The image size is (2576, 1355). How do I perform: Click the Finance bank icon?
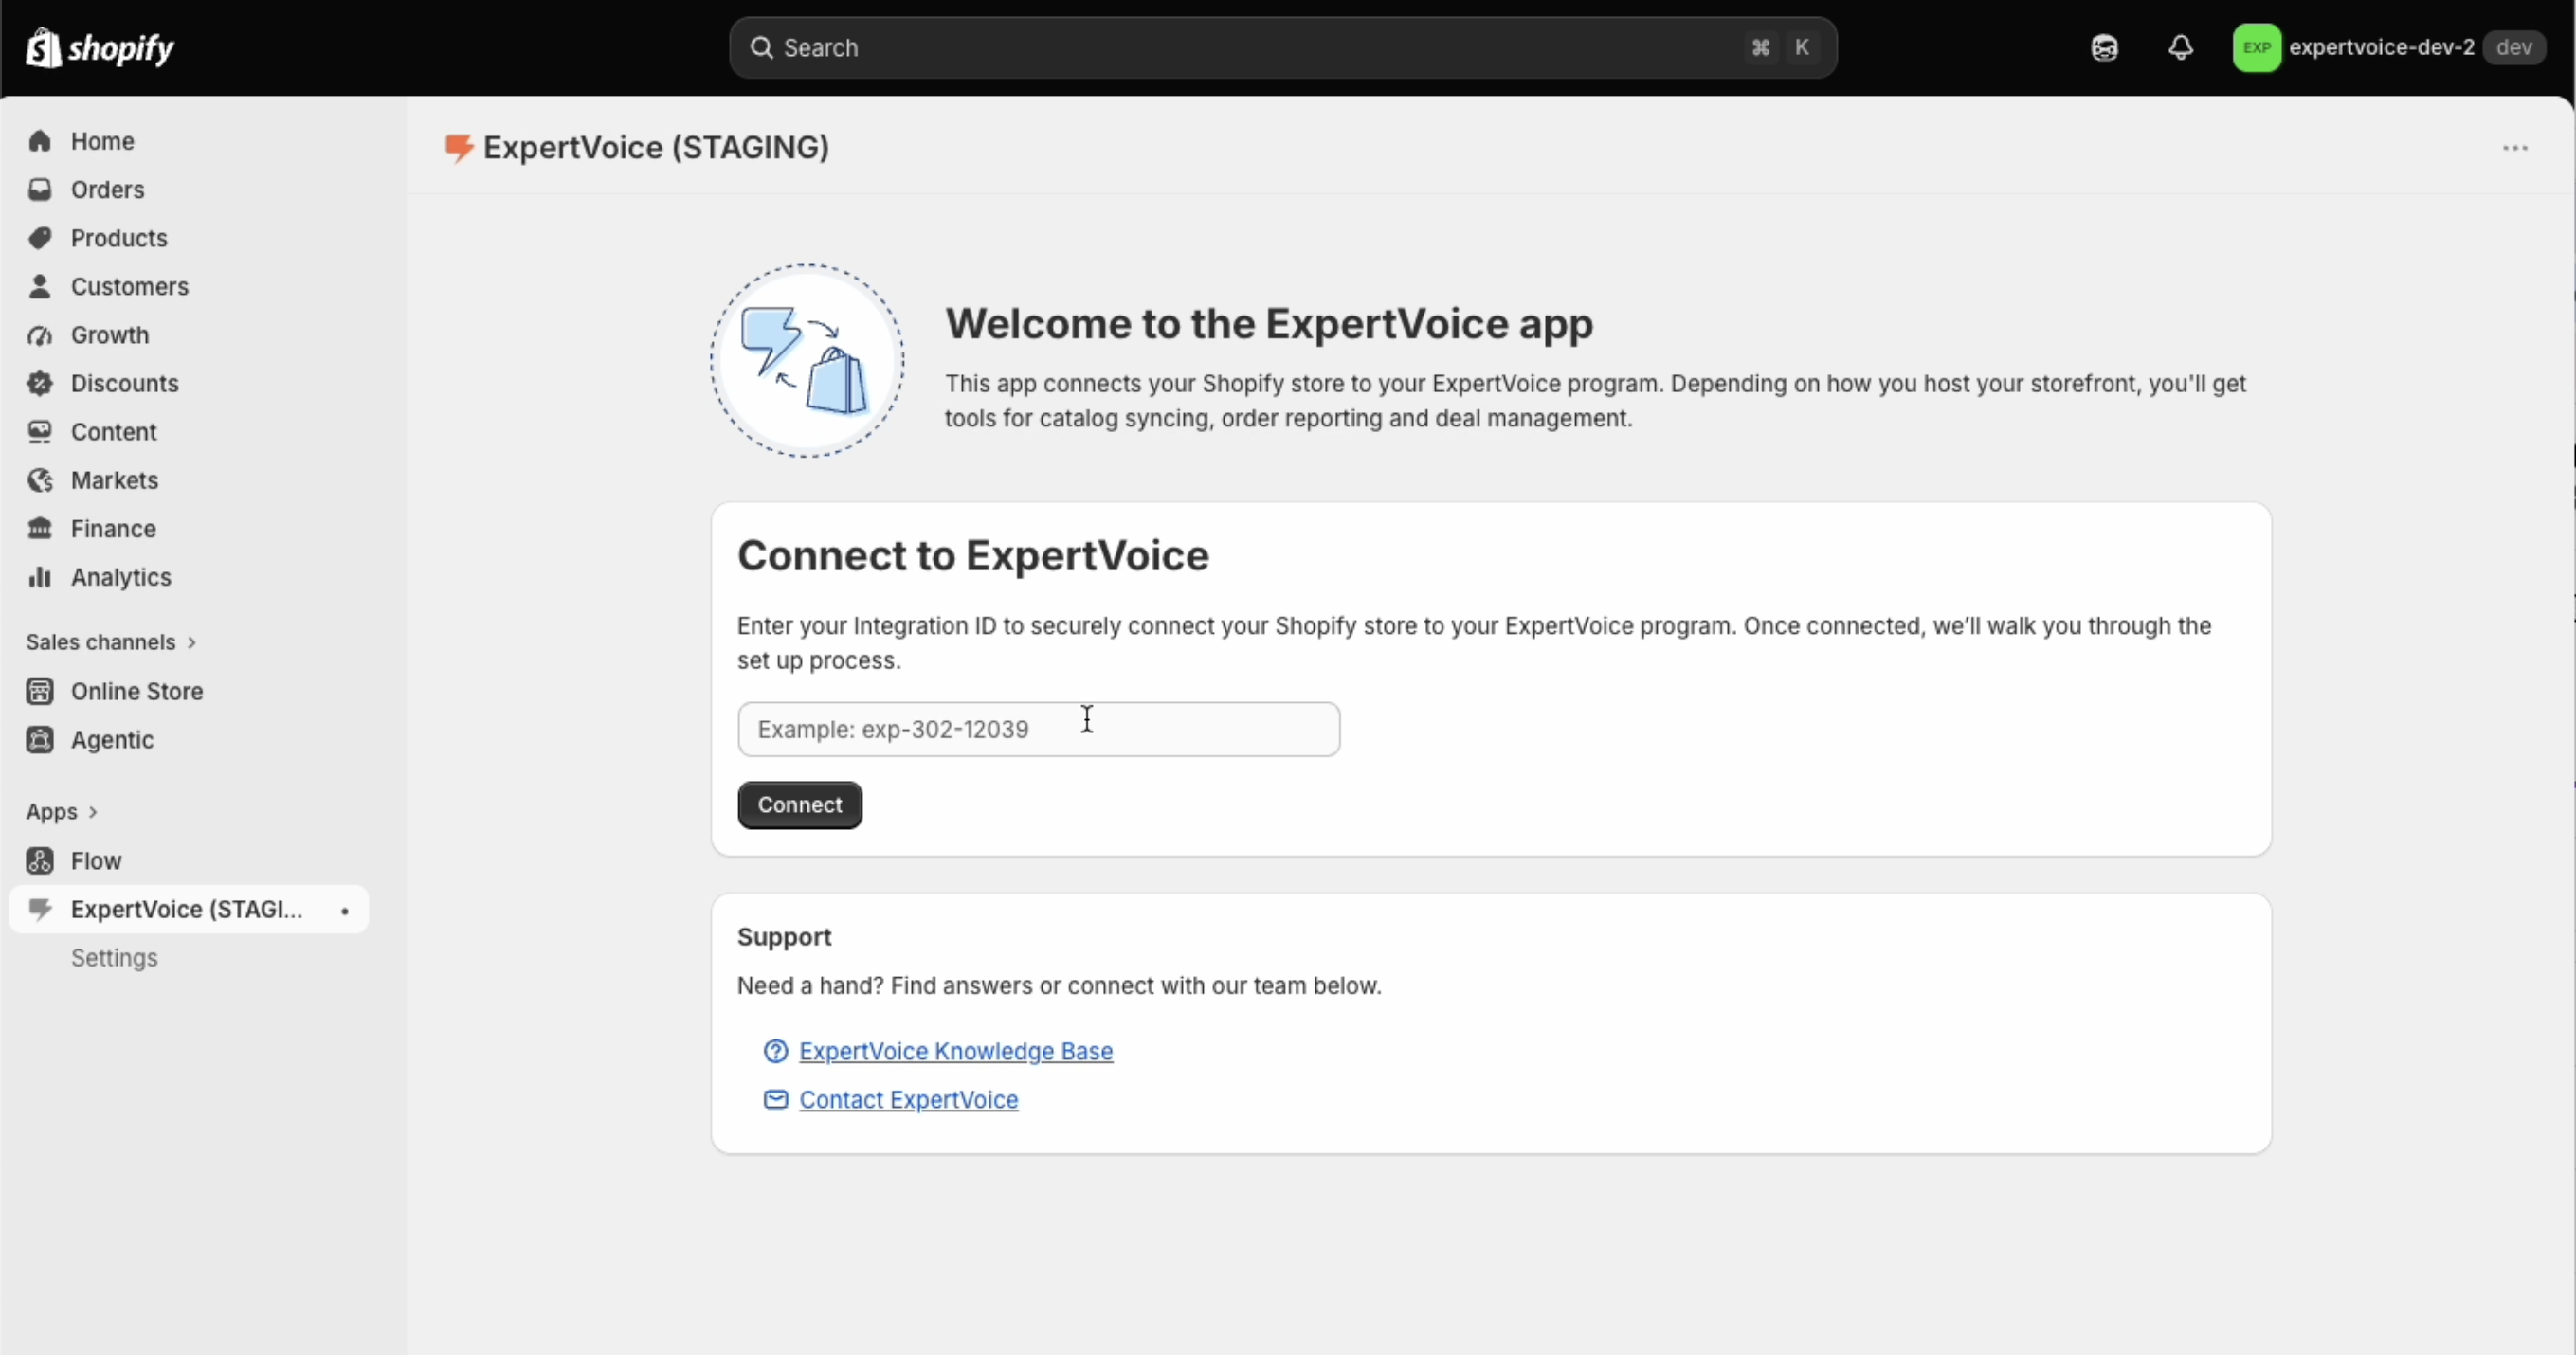pyautogui.click(x=40, y=528)
